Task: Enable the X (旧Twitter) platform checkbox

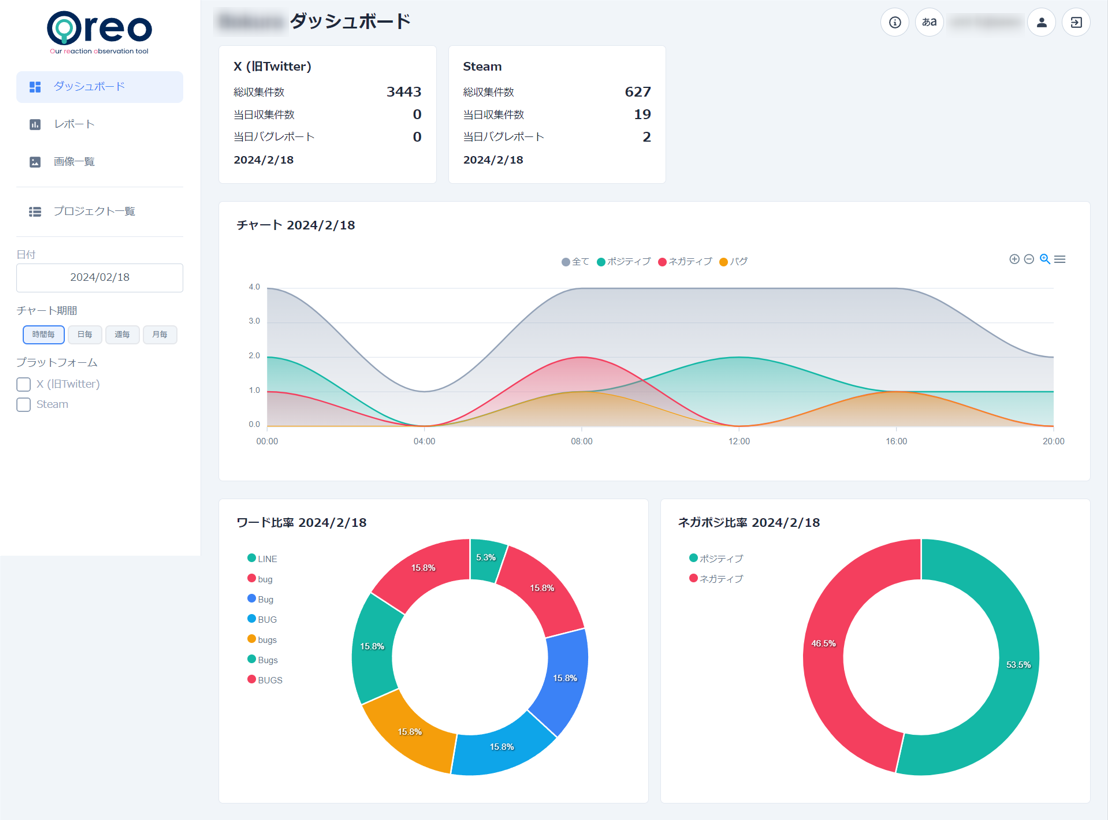Action: point(24,384)
